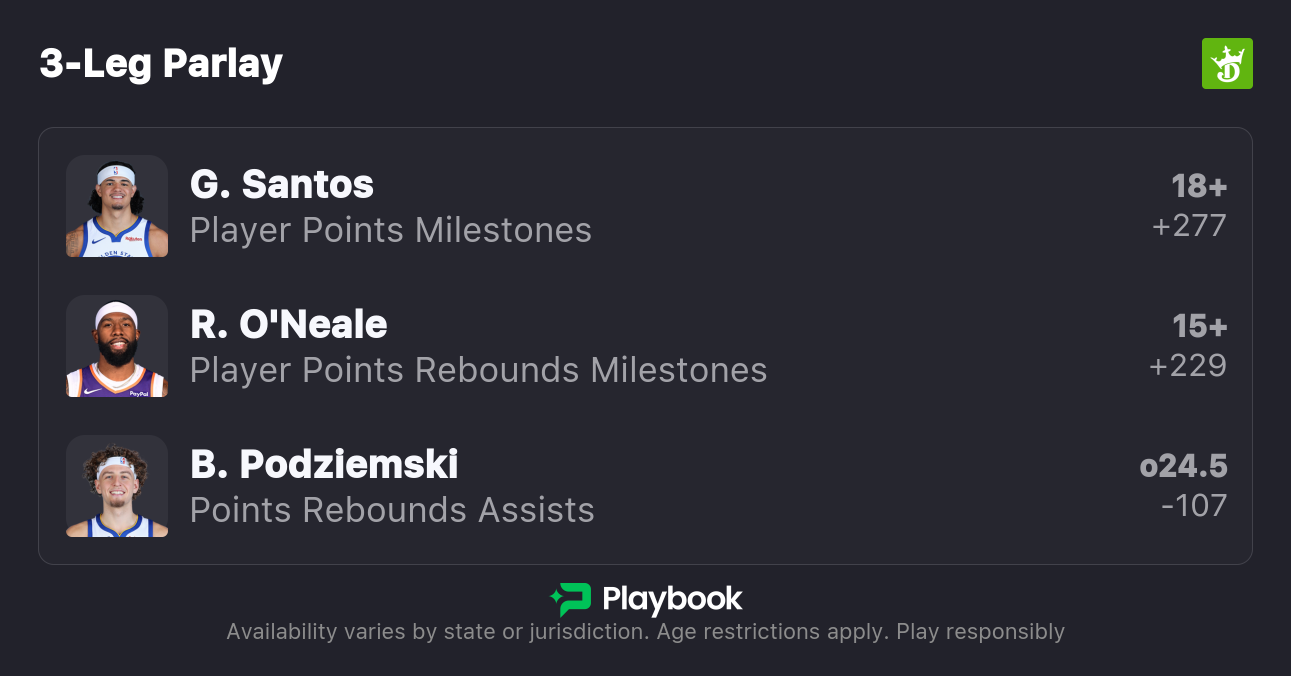Select the R. O'Neale player name

[288, 324]
